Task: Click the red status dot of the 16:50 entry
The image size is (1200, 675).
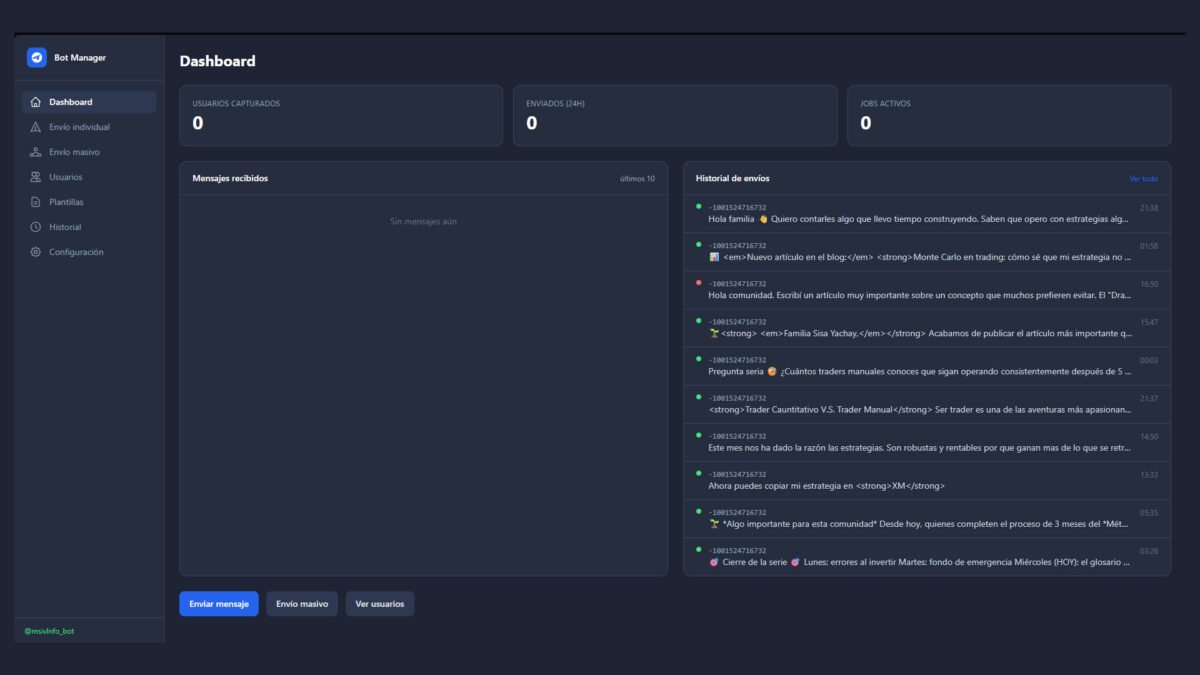Action: [698, 282]
